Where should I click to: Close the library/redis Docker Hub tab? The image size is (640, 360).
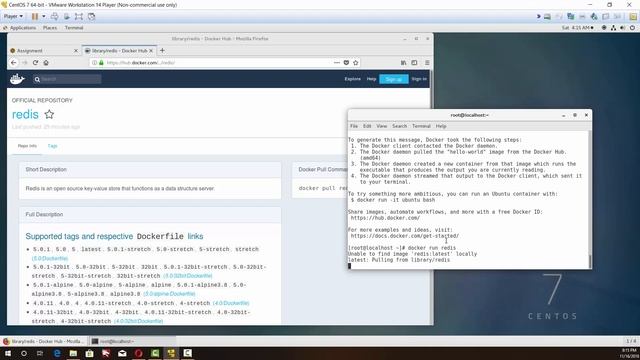click(x=151, y=51)
